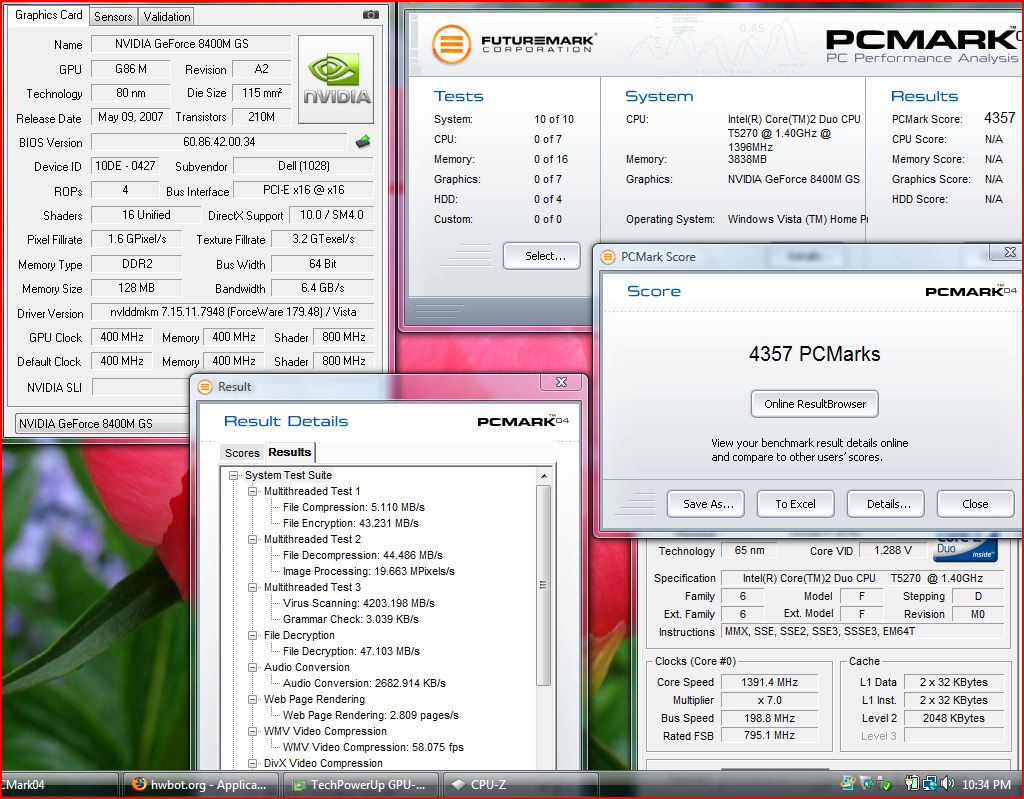Select File Decompression: 44.486 MB/s row

coord(362,555)
